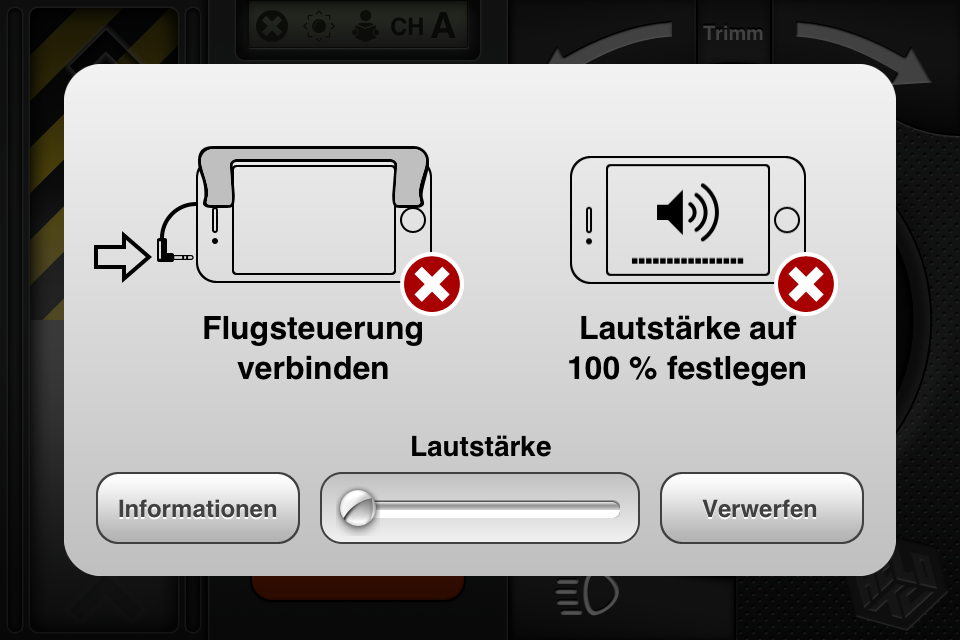Open the Informationen button
The height and width of the screenshot is (640, 960).
pos(198,508)
